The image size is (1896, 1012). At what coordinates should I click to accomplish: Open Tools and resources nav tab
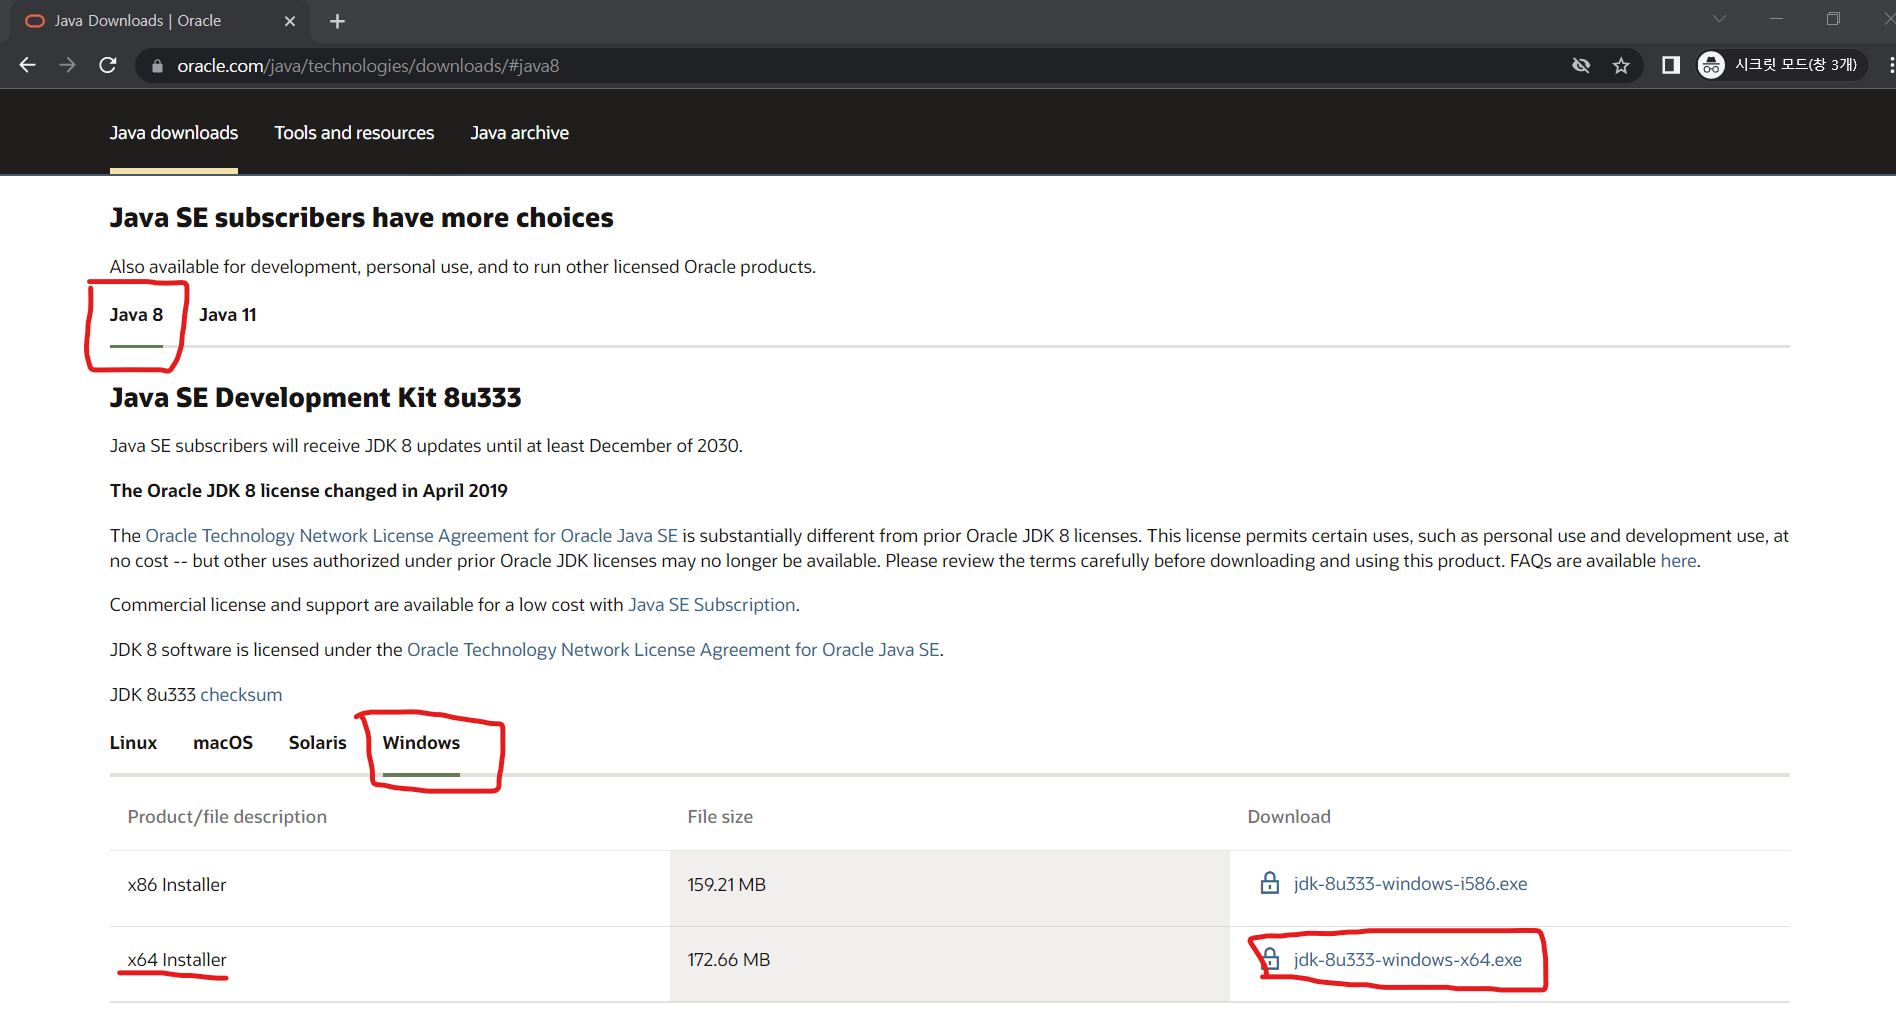tap(354, 133)
